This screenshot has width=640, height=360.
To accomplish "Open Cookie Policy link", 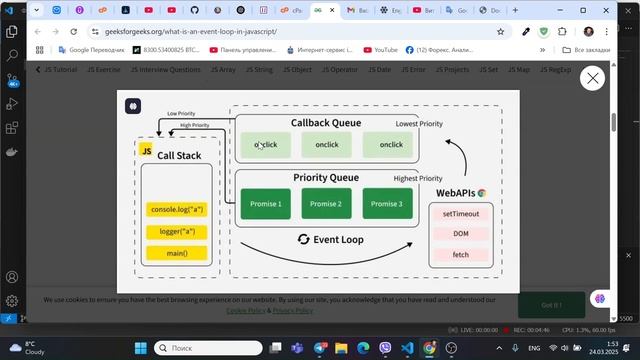I will (x=245, y=311).
